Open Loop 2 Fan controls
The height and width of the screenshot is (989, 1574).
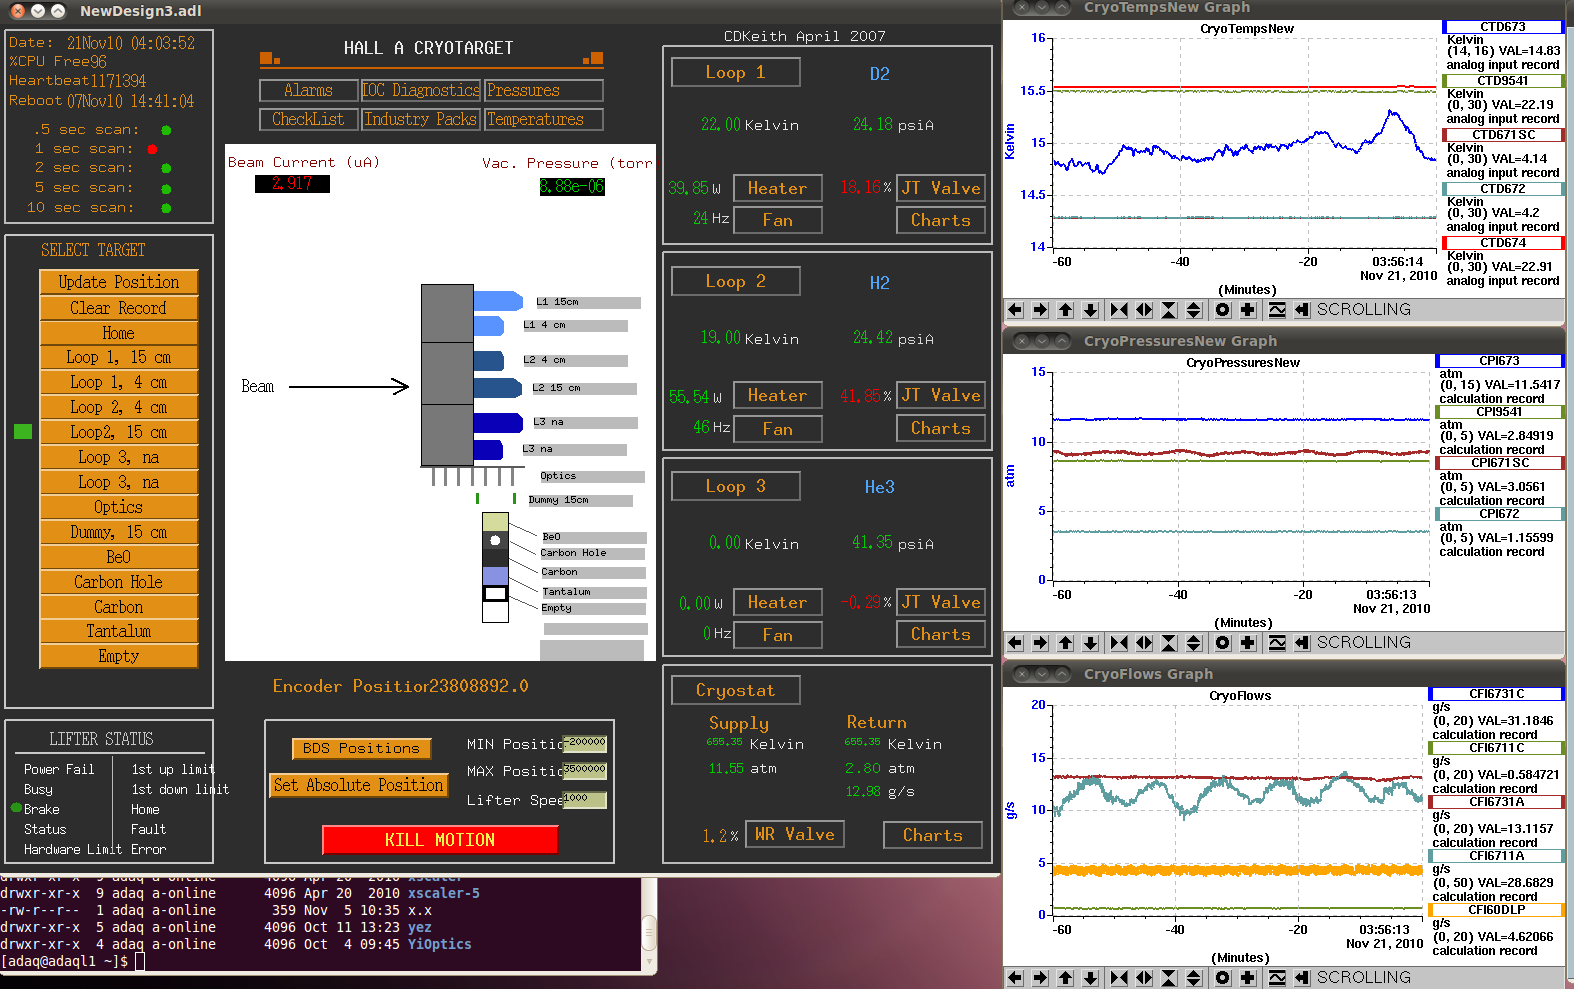[778, 429]
